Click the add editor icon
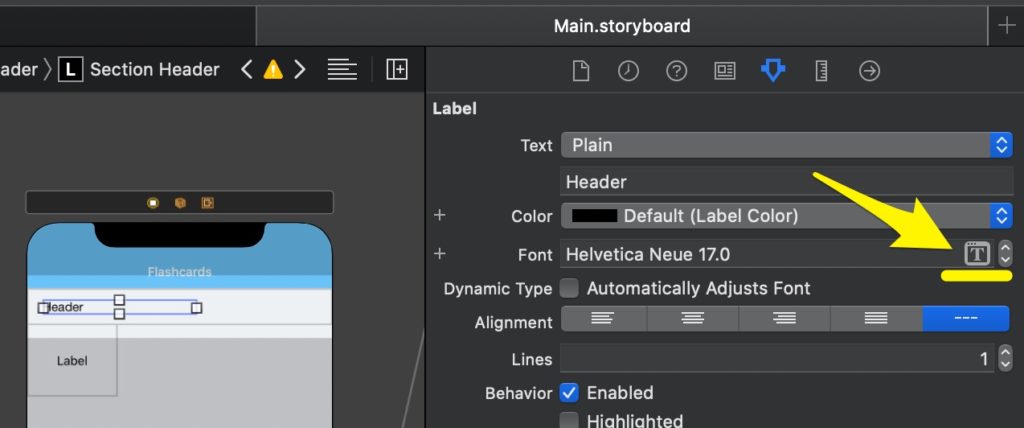The image size is (1024, 428). point(396,69)
